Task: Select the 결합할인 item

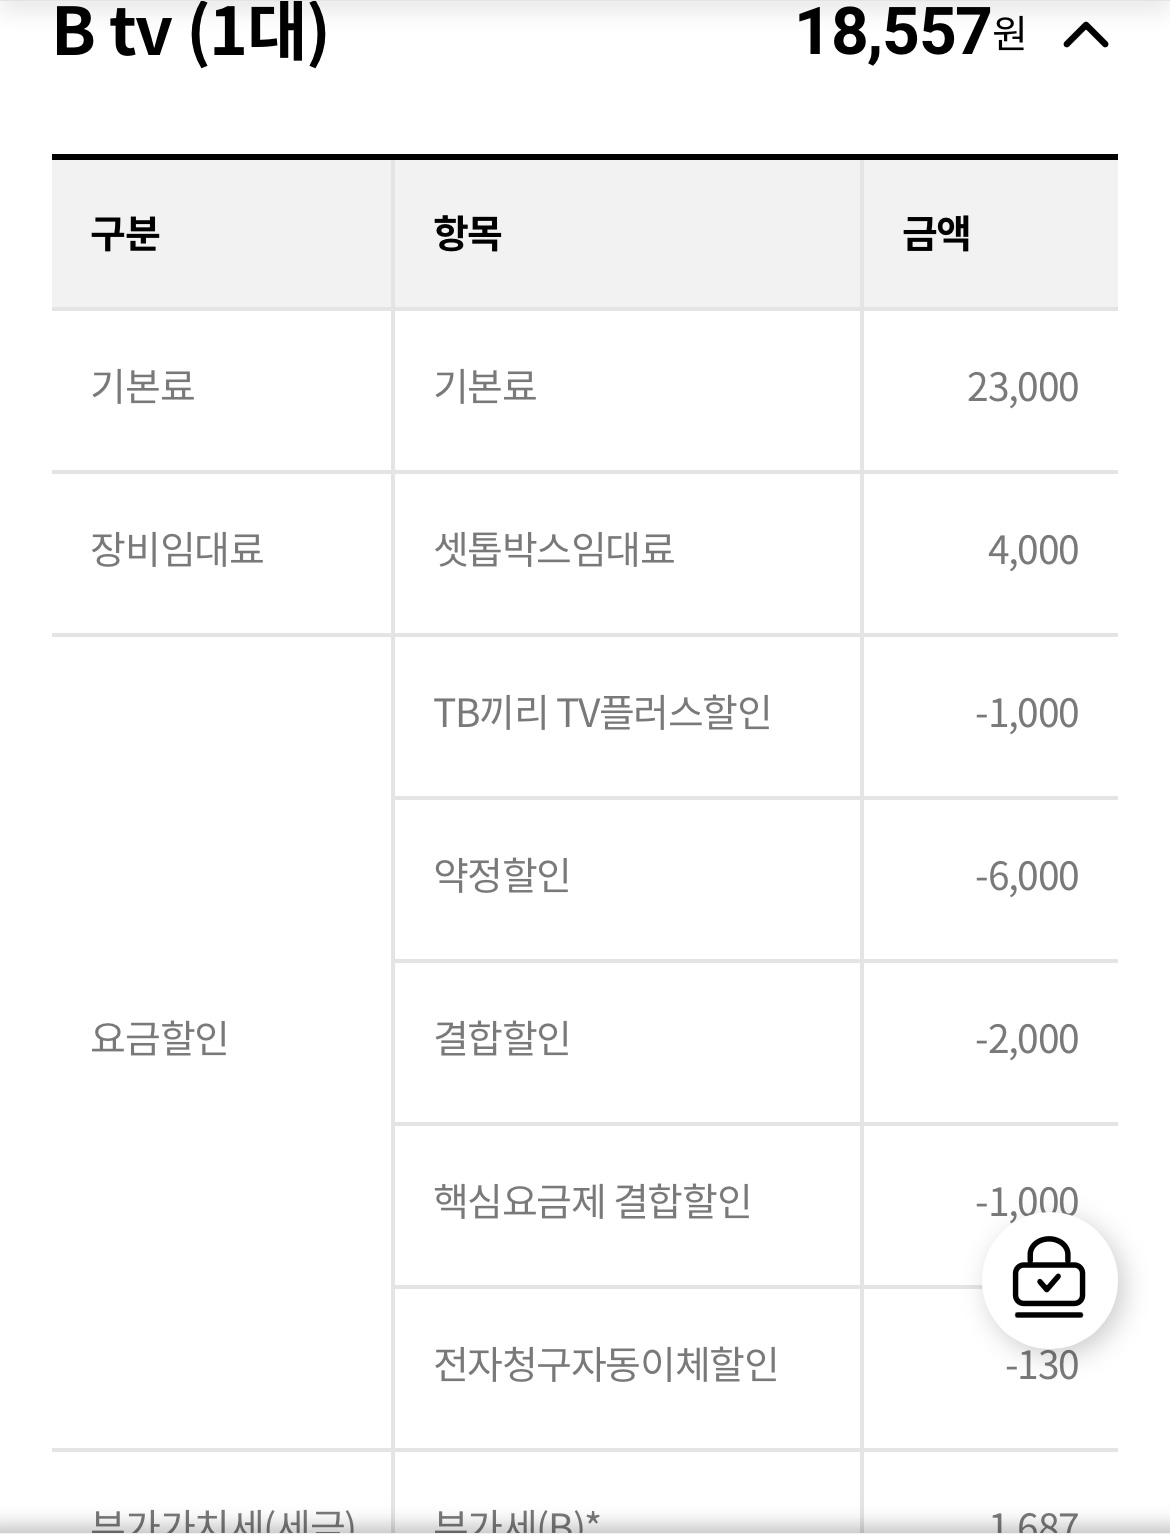Action: tap(502, 1038)
